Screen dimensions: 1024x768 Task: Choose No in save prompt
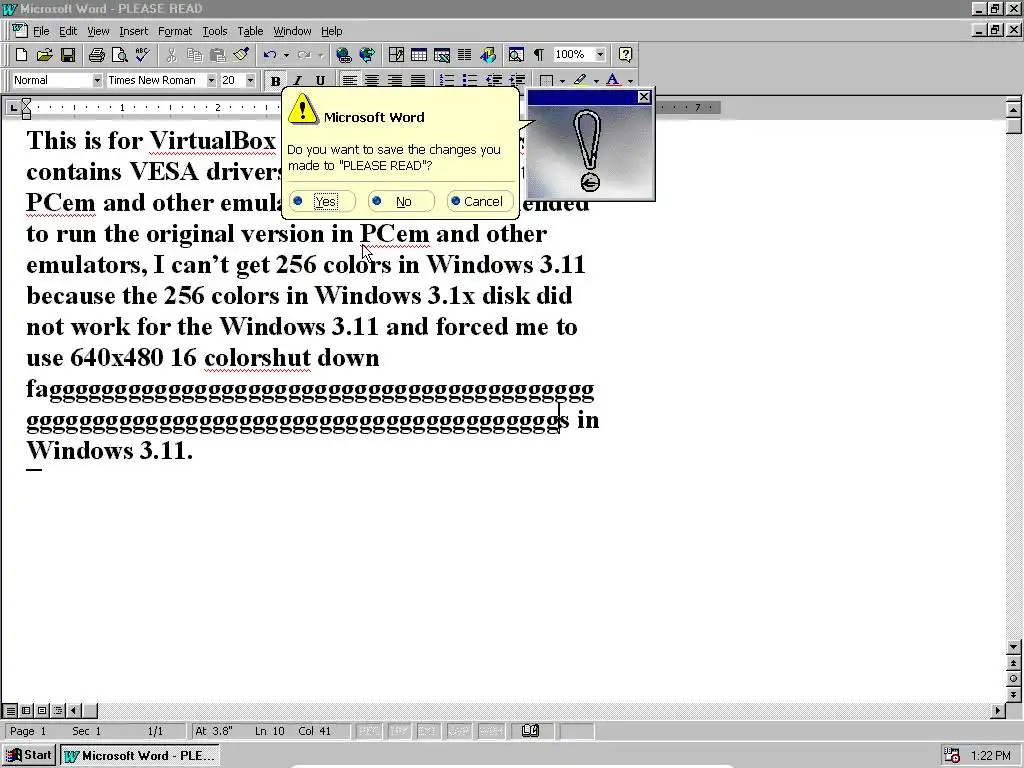(x=401, y=201)
